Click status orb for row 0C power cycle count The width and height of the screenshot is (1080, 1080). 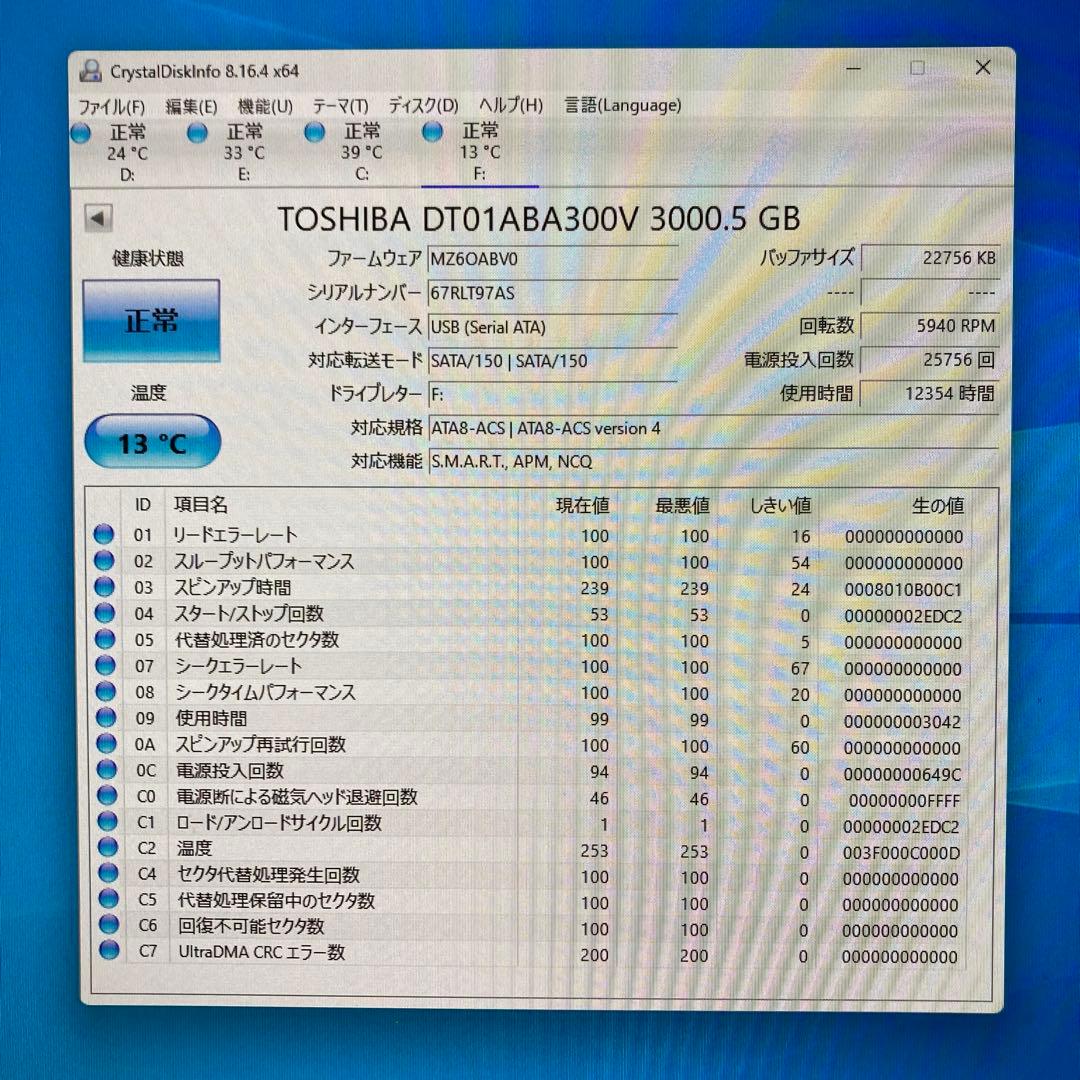pyautogui.click(x=107, y=769)
